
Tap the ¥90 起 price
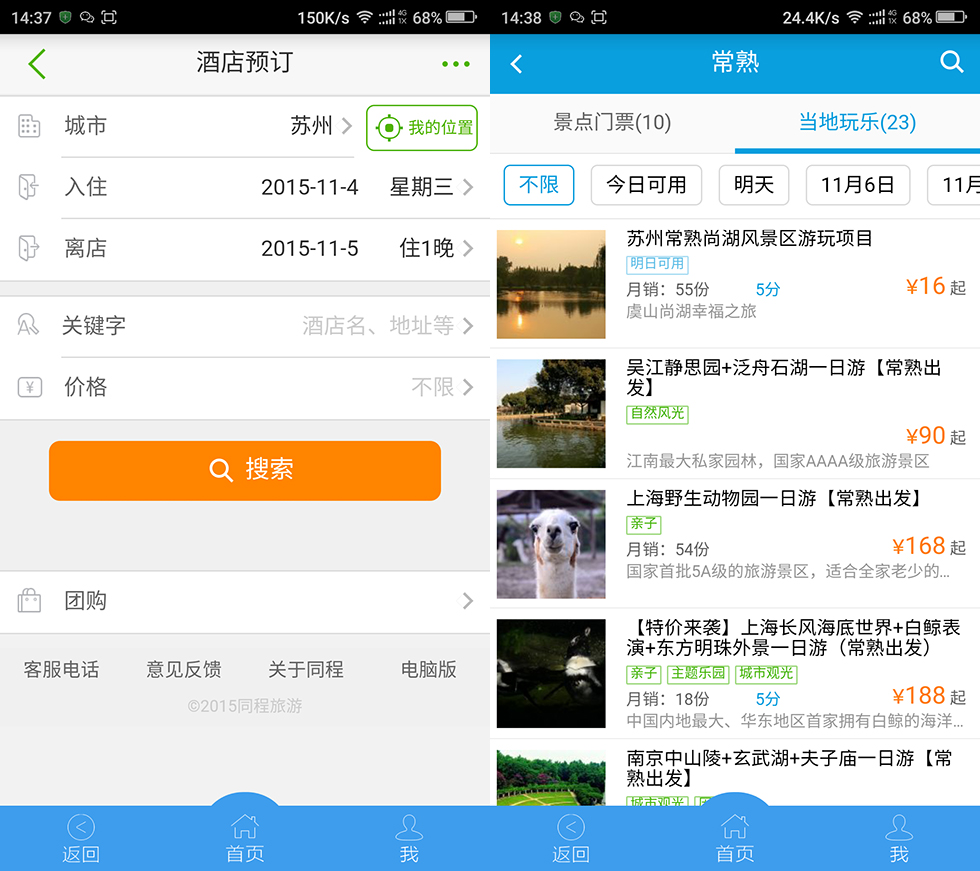coord(936,436)
